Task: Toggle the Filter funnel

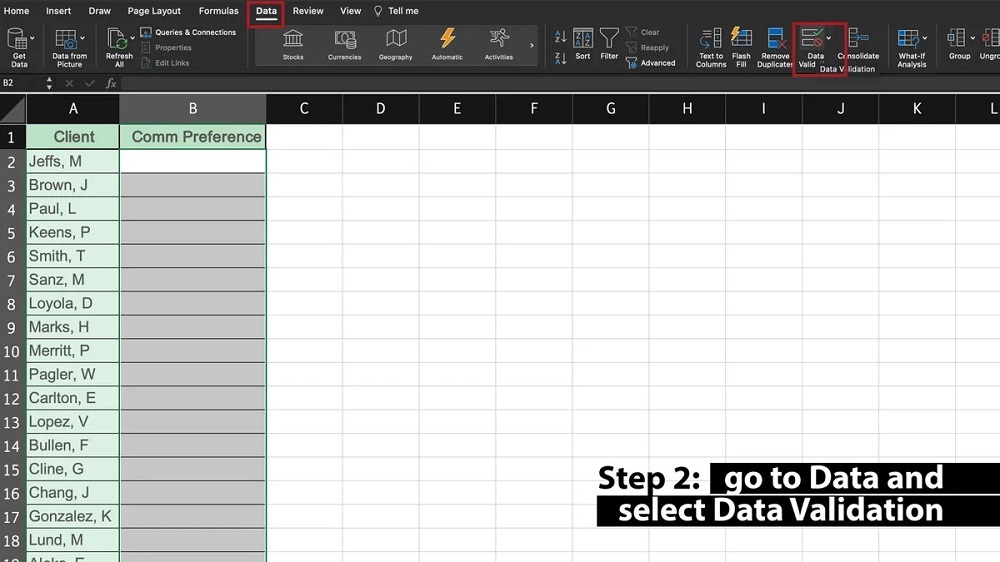Action: coord(609,45)
